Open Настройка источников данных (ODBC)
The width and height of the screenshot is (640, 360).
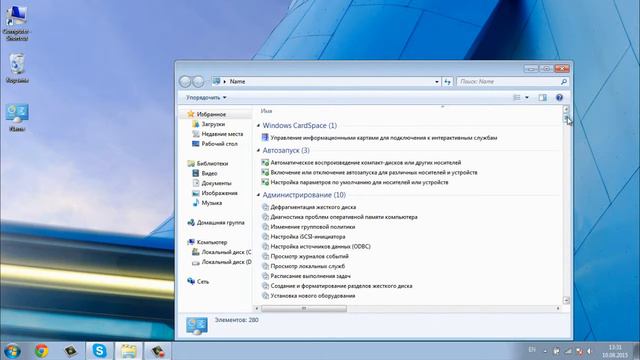pyautogui.click(x=316, y=247)
